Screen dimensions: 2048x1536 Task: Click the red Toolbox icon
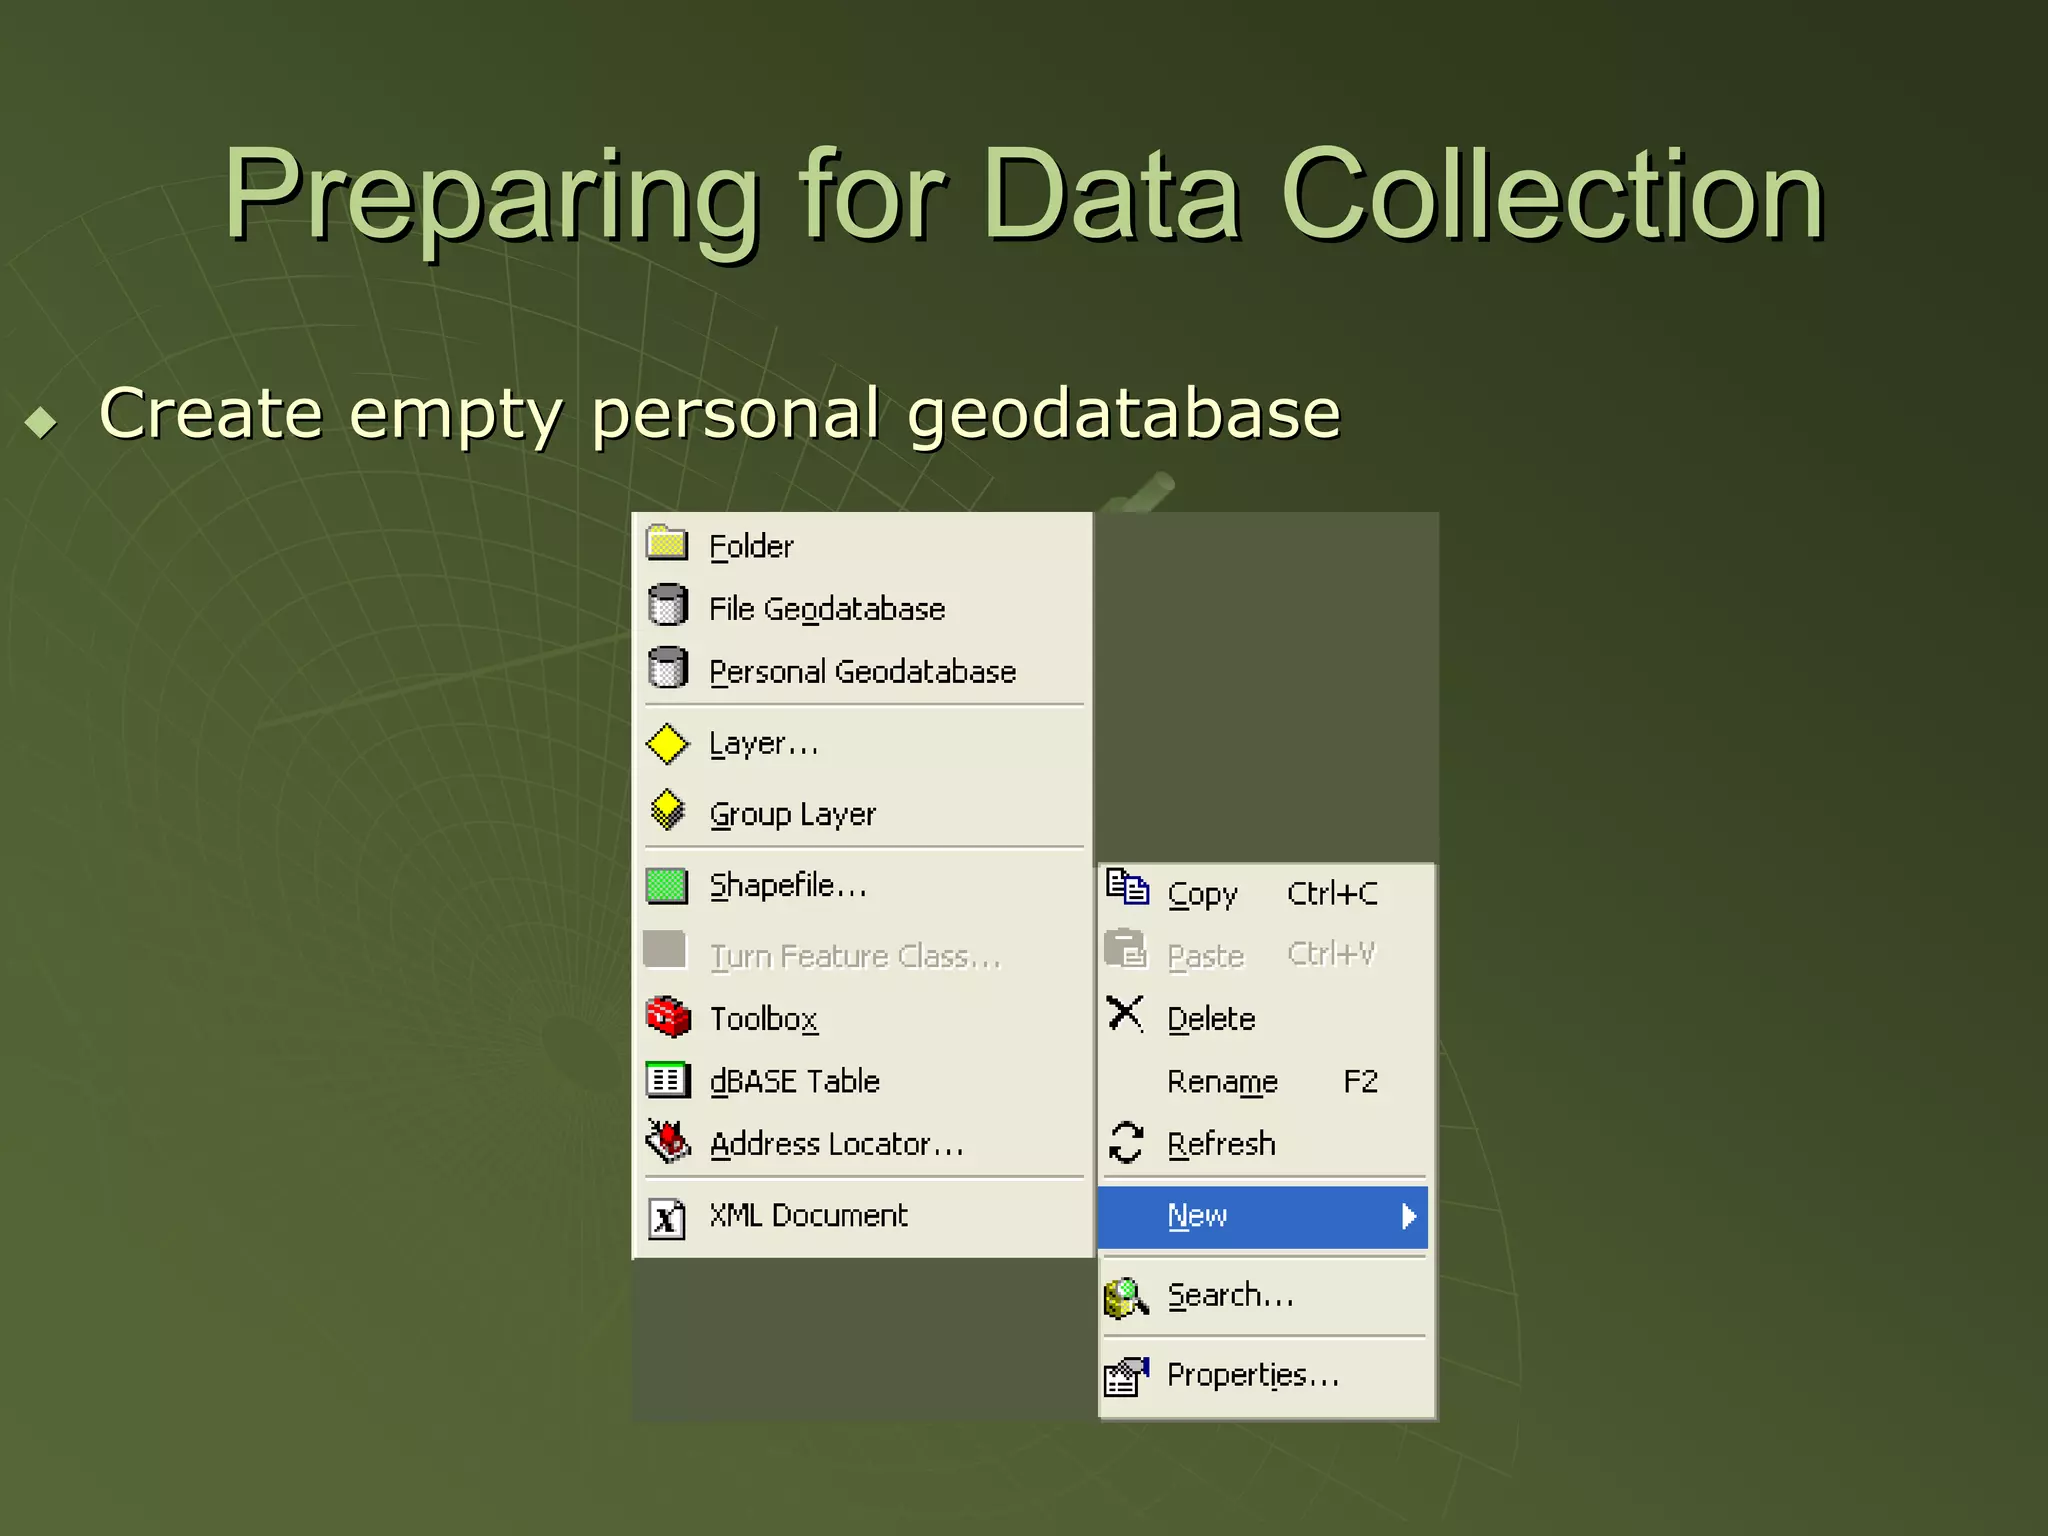tap(668, 1017)
